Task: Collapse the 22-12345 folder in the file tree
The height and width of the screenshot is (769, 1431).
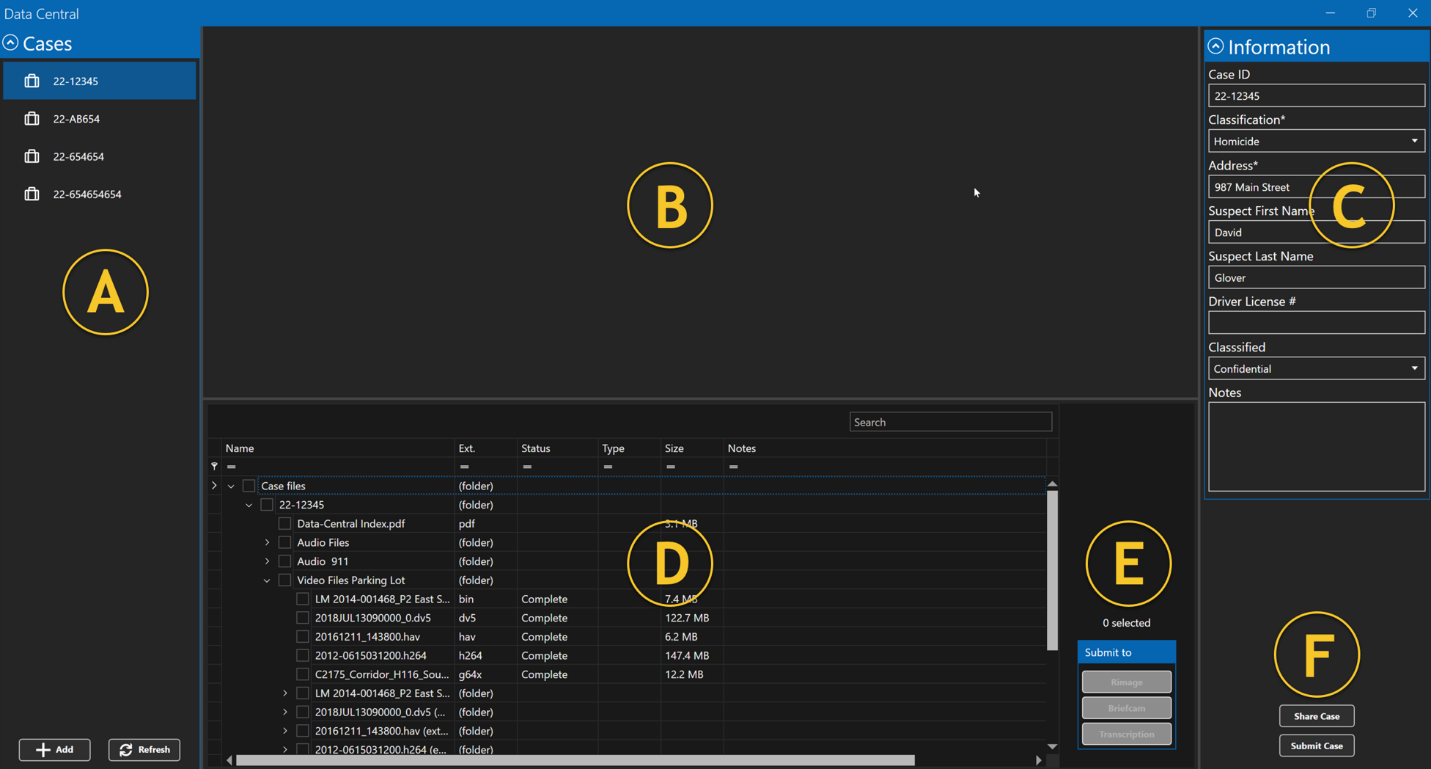Action: coord(249,505)
